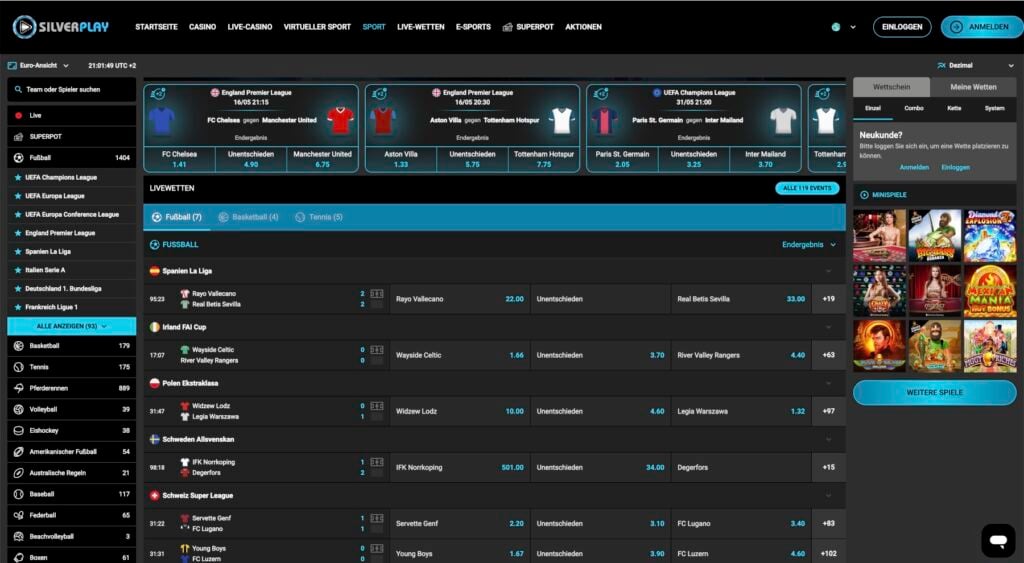The height and width of the screenshot is (563, 1024).
Task: Click star beside UEFA Europa League
Action: [x=18, y=196]
